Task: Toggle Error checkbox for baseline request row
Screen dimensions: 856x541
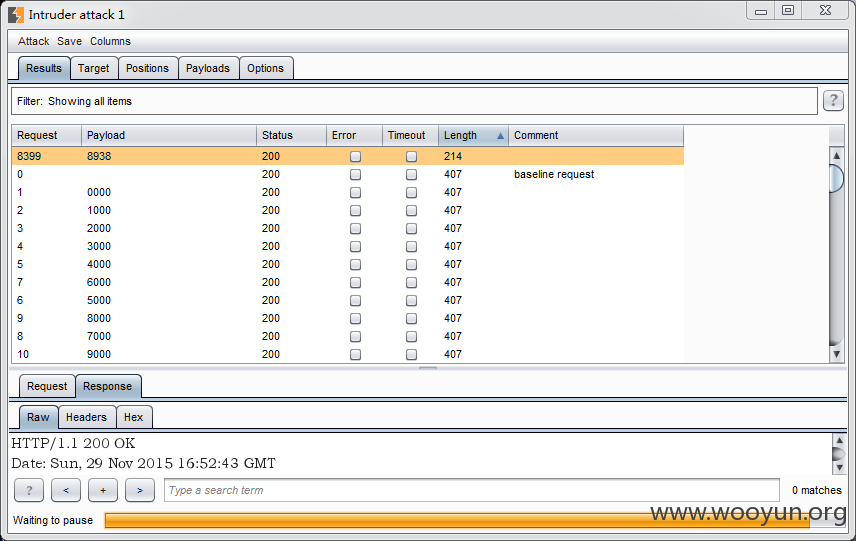Action: click(x=355, y=175)
